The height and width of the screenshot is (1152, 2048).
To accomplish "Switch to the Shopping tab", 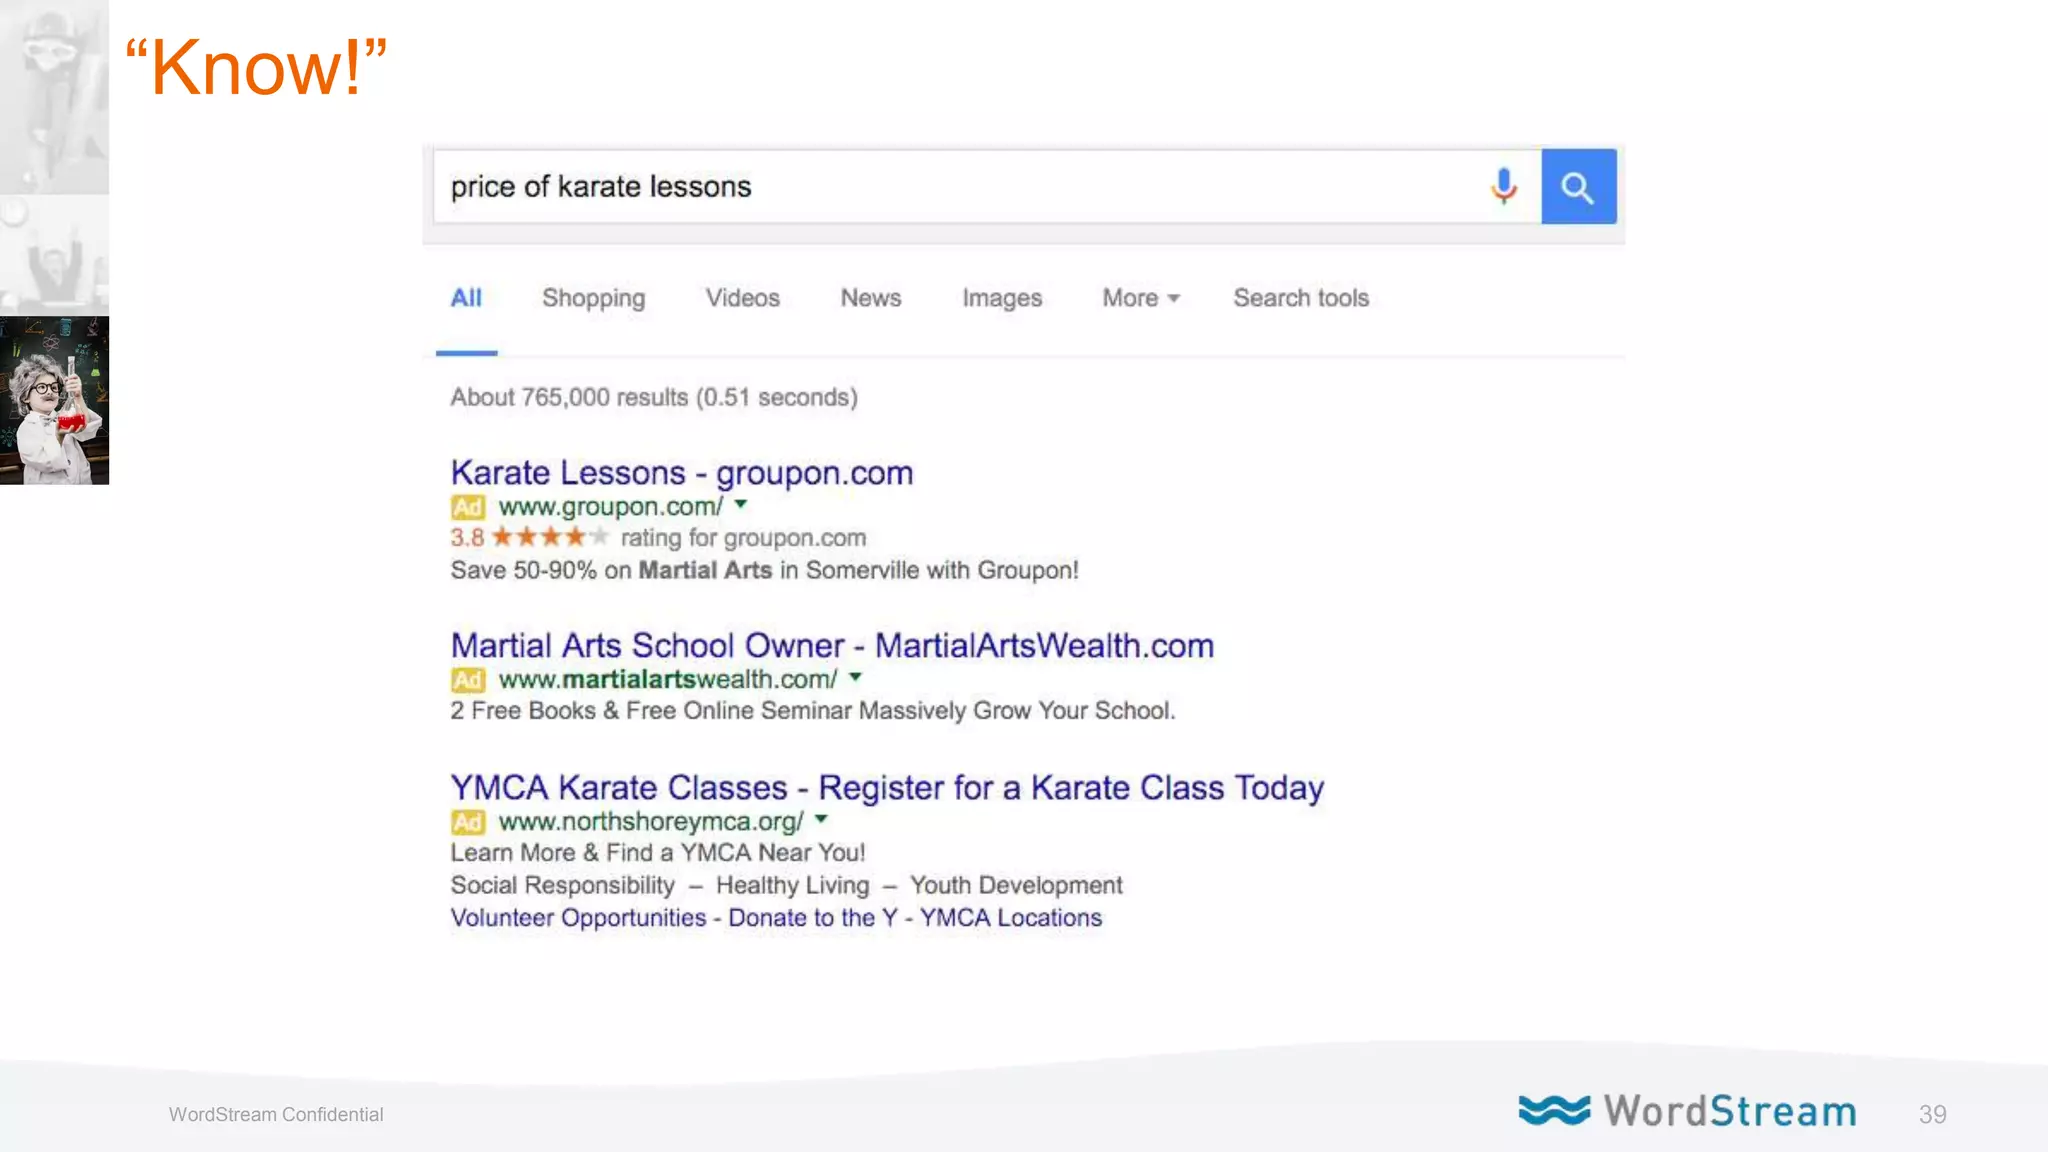I will pos(593,298).
